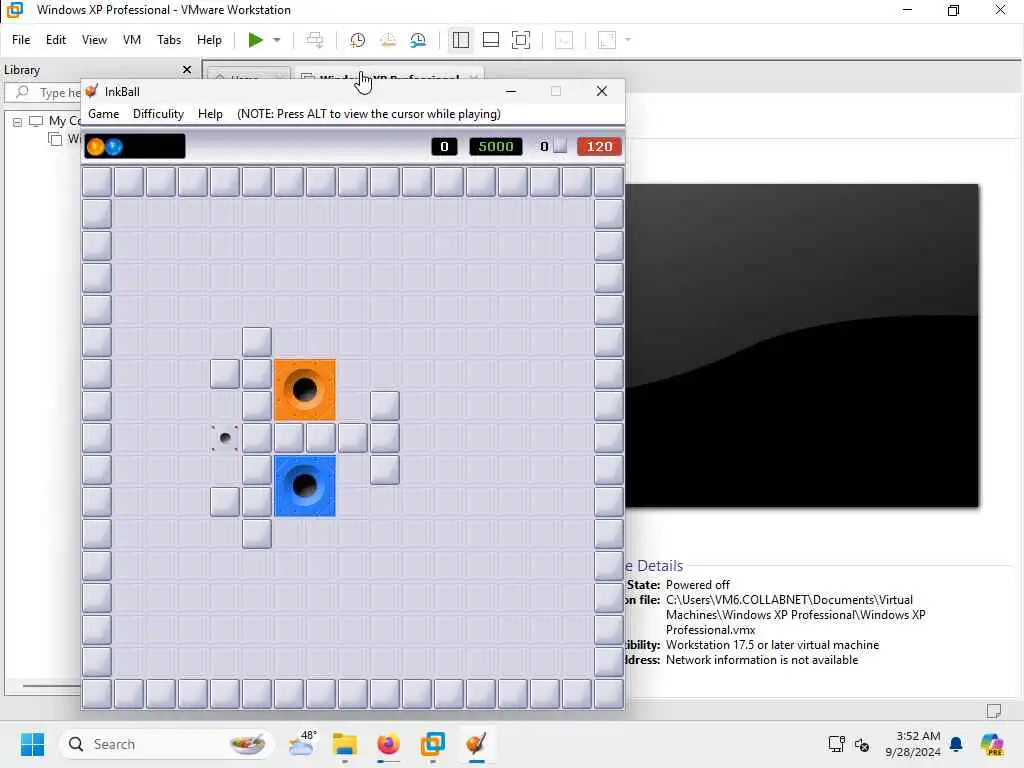Collapse the My Computer tree node
Screen dimensions: 1024x768
coord(18,121)
